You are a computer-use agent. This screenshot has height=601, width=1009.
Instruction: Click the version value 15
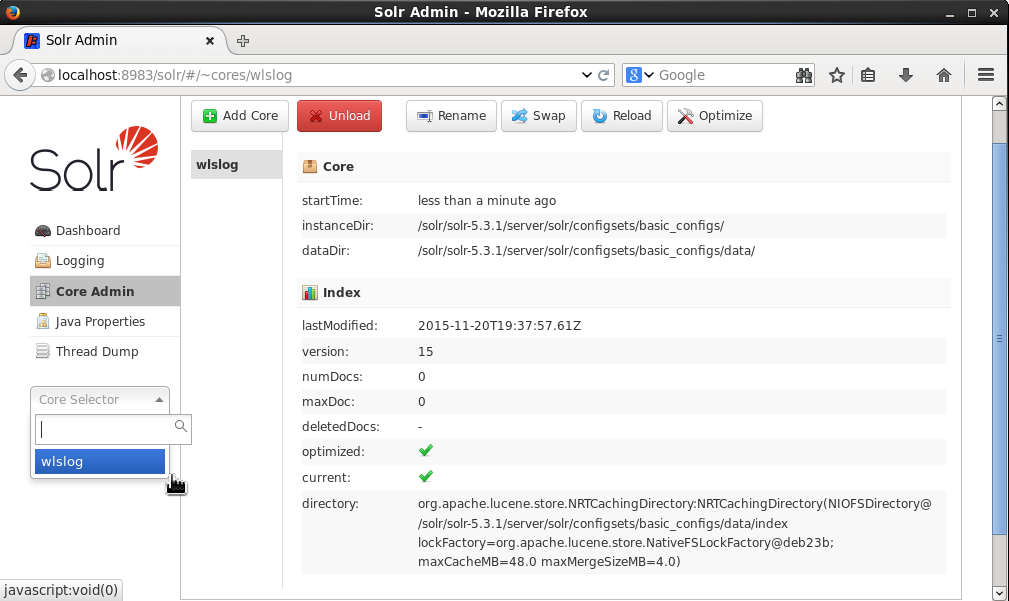[x=425, y=351]
